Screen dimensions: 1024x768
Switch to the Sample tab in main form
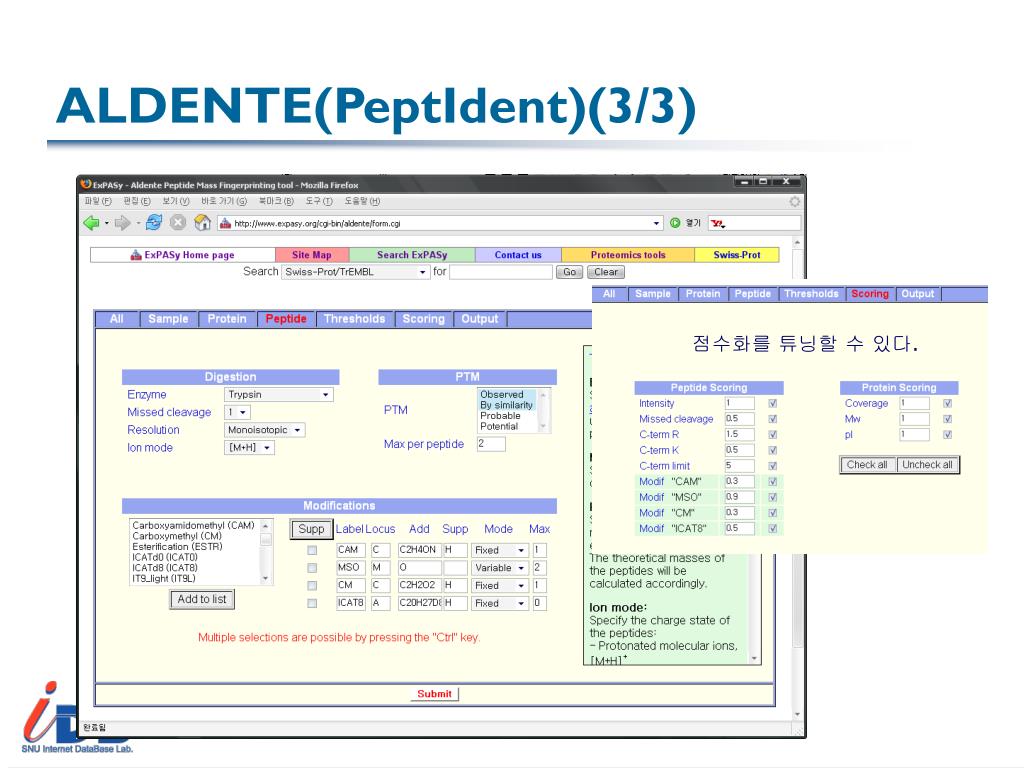(168, 319)
